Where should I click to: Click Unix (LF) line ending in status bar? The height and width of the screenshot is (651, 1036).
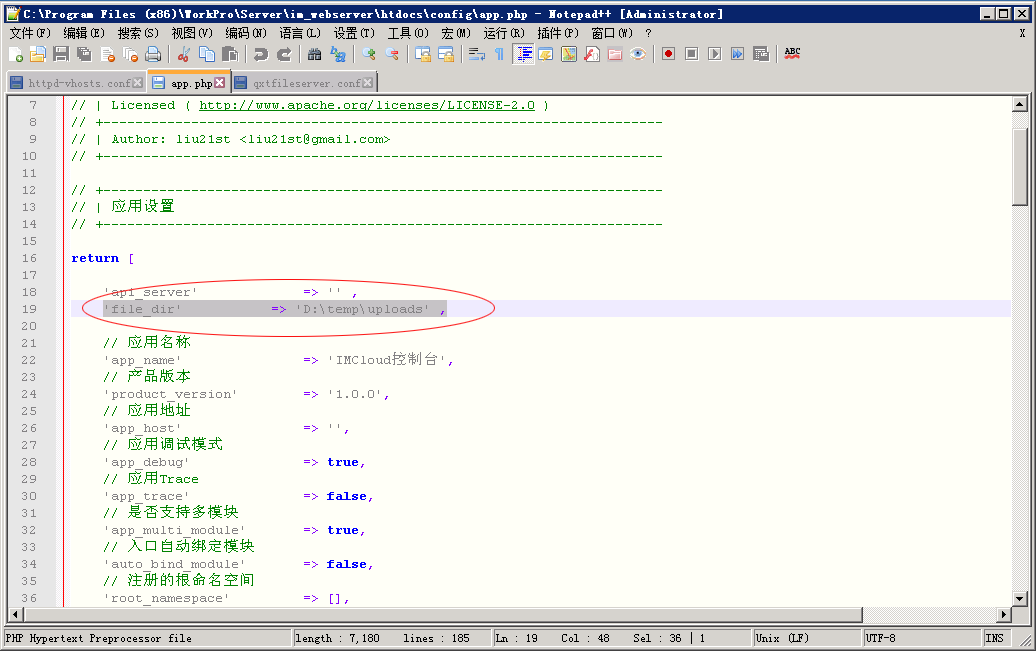point(782,638)
